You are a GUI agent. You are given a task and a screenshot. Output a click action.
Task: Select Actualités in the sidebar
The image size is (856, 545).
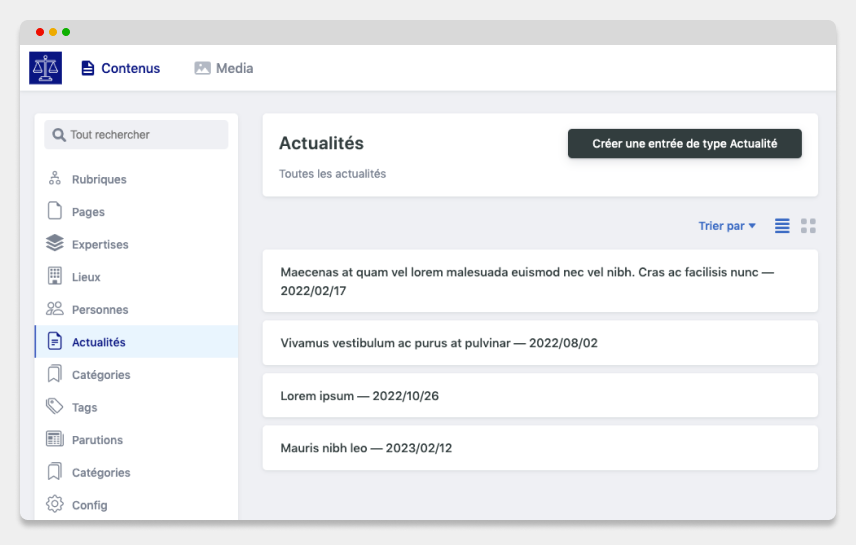tap(136, 342)
